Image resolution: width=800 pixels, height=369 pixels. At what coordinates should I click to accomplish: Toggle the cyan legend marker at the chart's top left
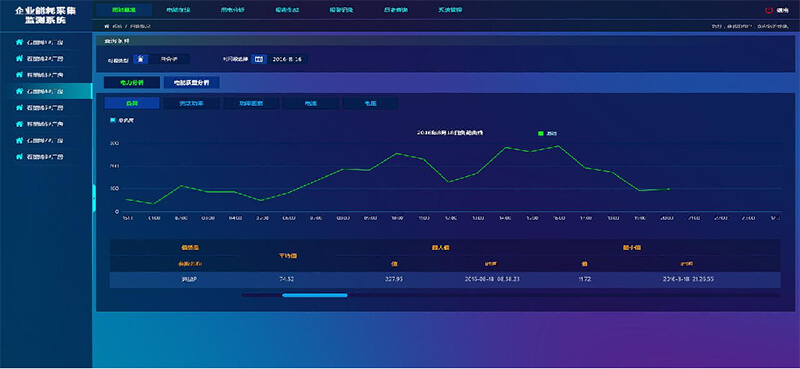pyautogui.click(x=113, y=120)
